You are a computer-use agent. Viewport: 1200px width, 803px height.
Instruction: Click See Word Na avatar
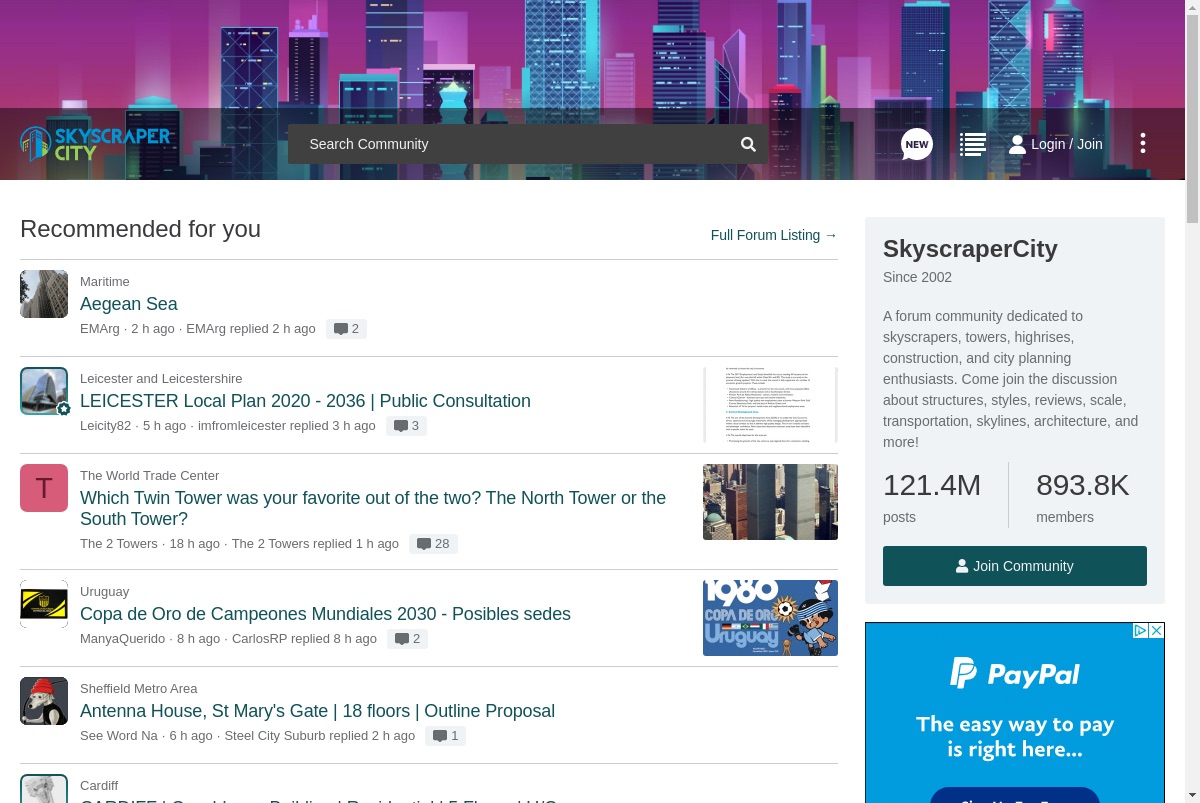pyautogui.click(x=44, y=701)
